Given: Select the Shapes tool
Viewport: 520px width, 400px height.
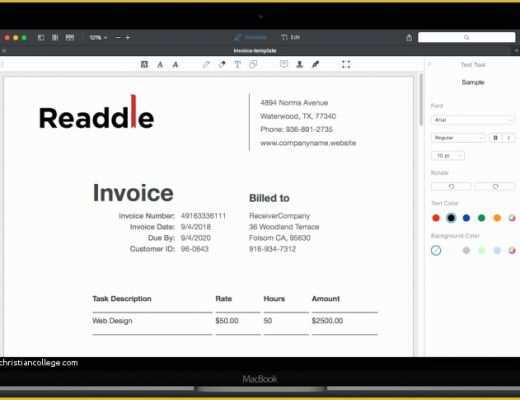Looking at the screenshot, I should (253, 64).
